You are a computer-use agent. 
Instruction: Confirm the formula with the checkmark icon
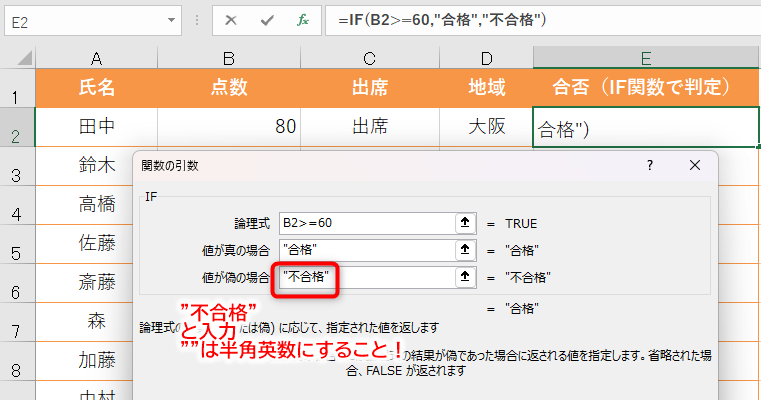point(266,20)
